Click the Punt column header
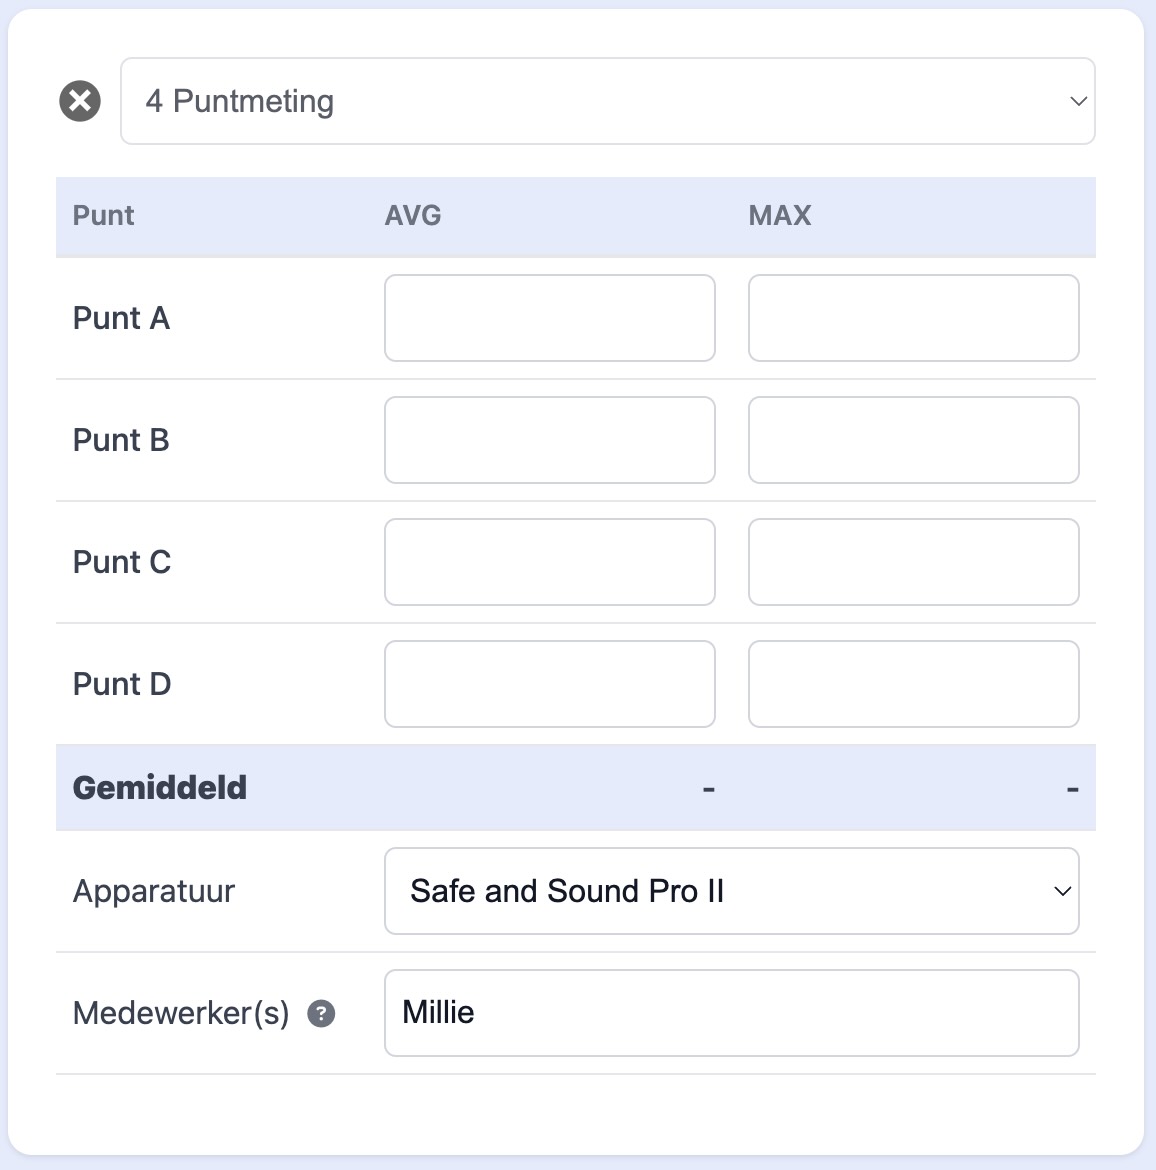The height and width of the screenshot is (1170, 1156). tap(103, 216)
